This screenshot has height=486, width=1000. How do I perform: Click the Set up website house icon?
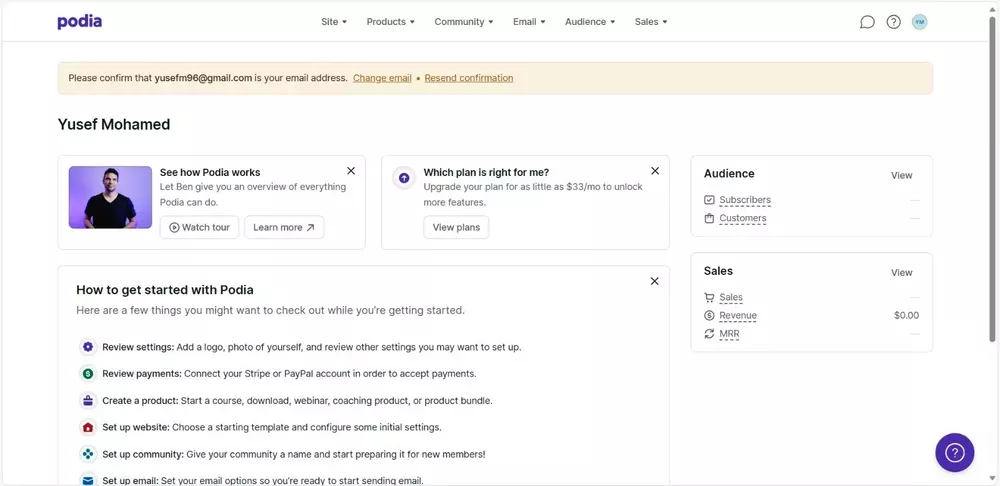coord(87,427)
